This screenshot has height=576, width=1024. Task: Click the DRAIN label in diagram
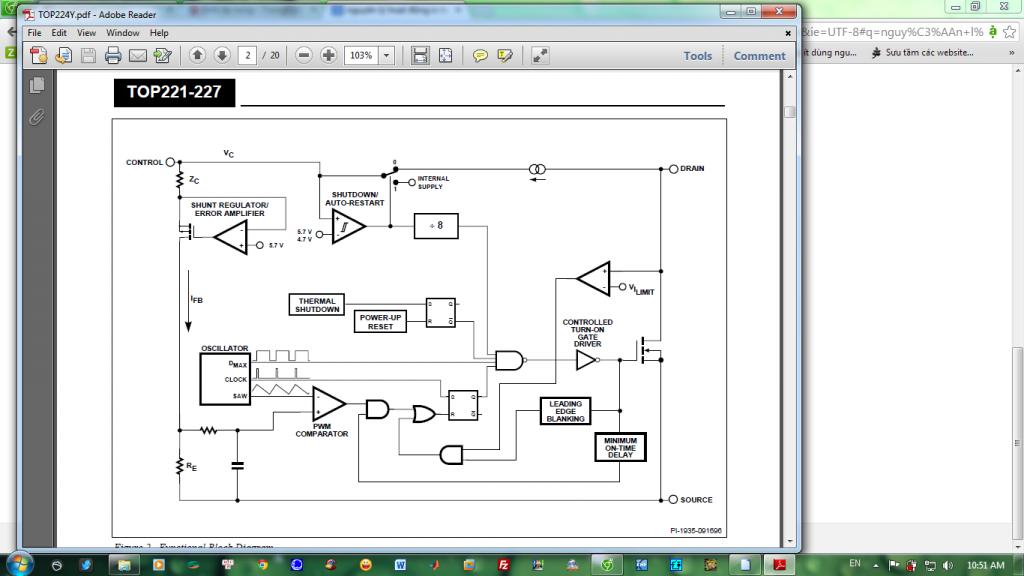click(x=692, y=168)
